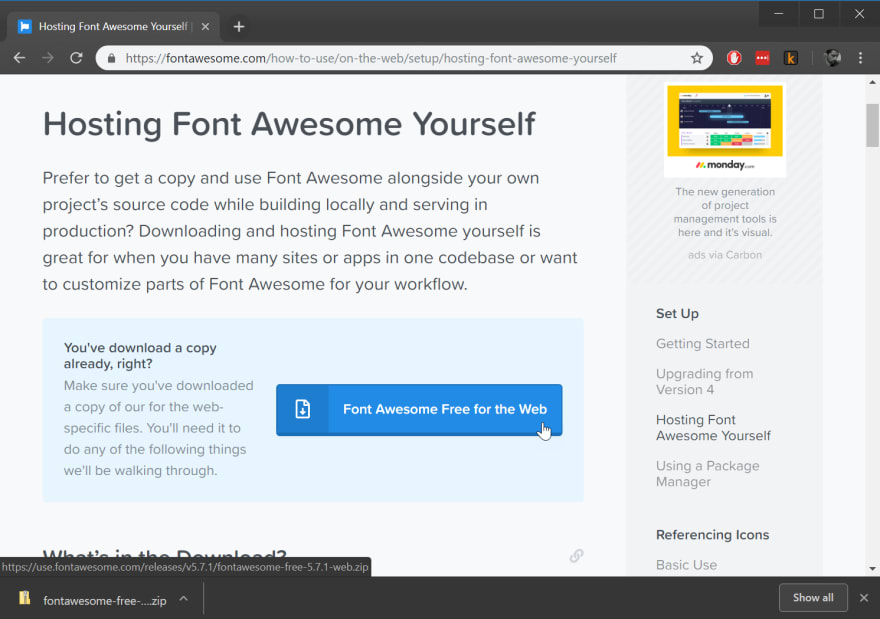Open the monday.com ad image
880x619 pixels.
(x=725, y=130)
